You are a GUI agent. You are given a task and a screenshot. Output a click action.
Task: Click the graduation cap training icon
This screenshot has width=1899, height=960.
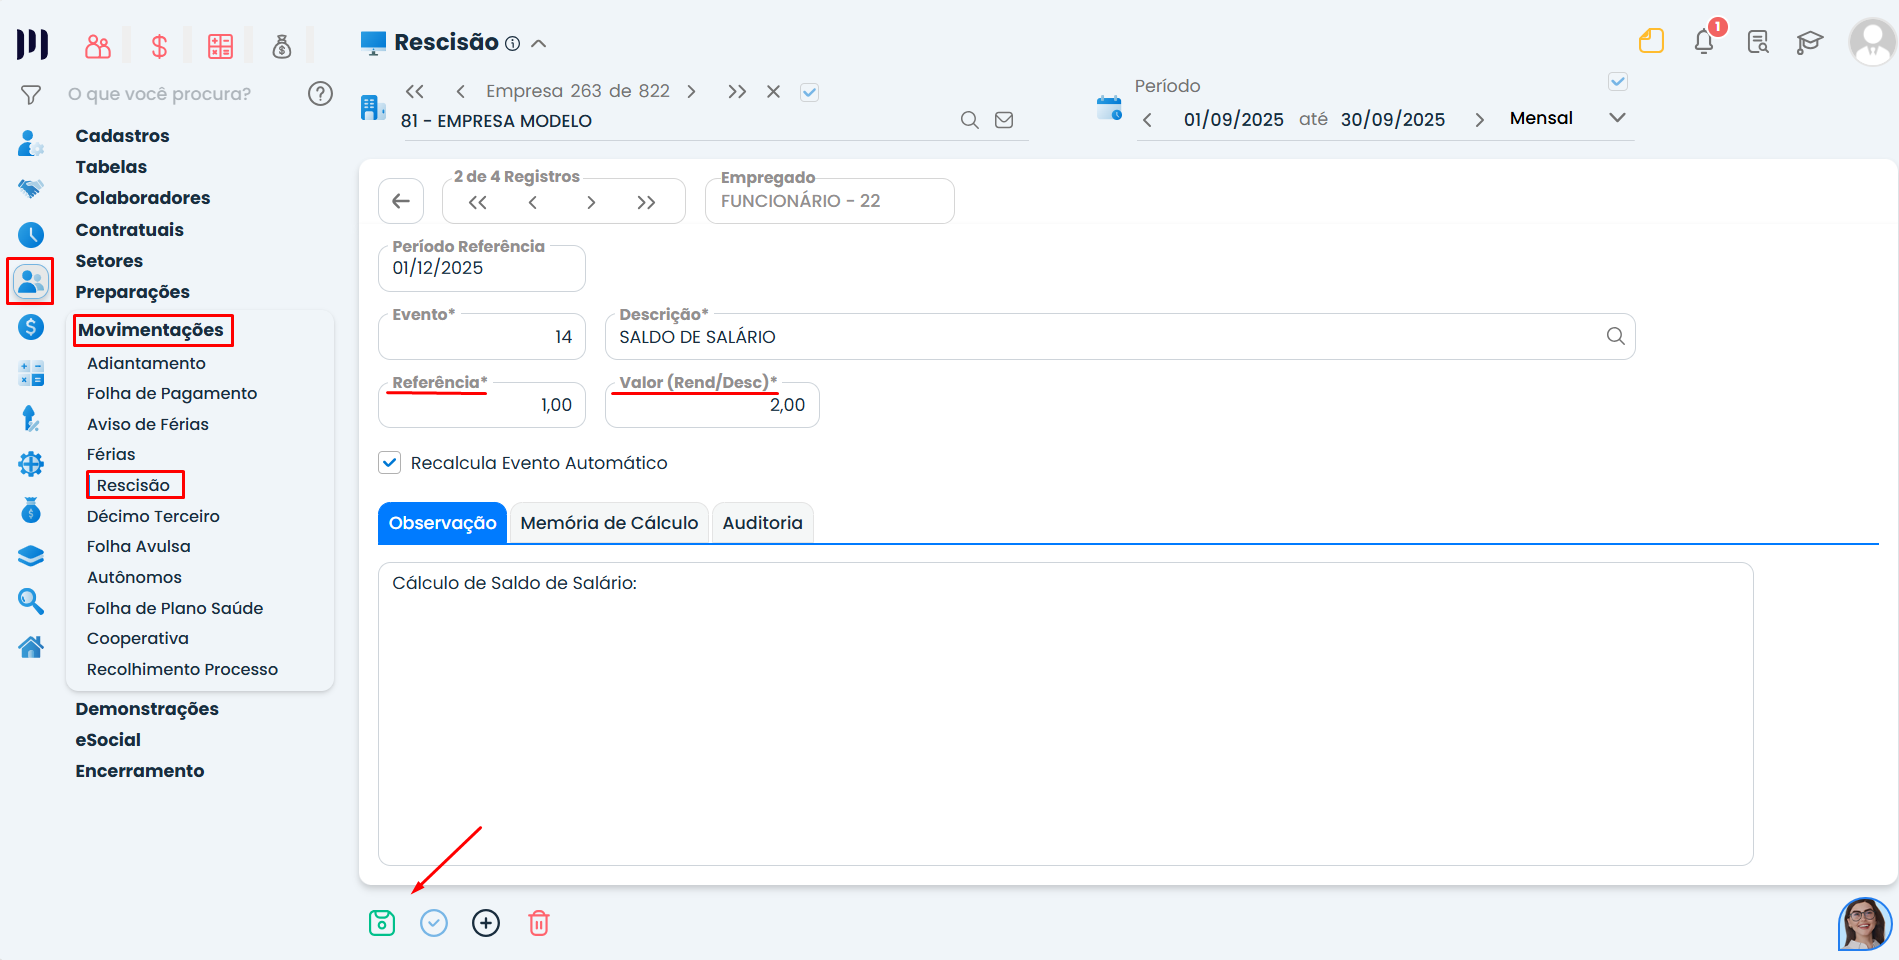(1810, 43)
